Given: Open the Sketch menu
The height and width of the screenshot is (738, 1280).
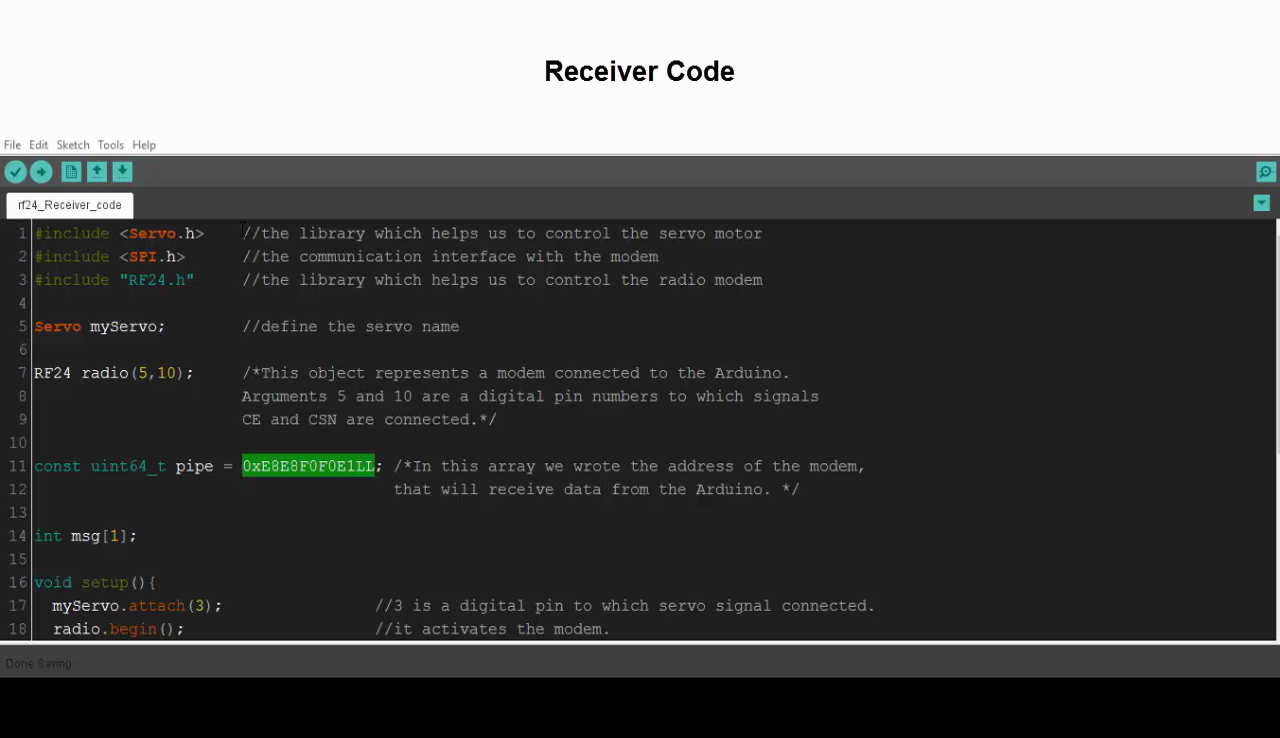Looking at the screenshot, I should (73, 145).
